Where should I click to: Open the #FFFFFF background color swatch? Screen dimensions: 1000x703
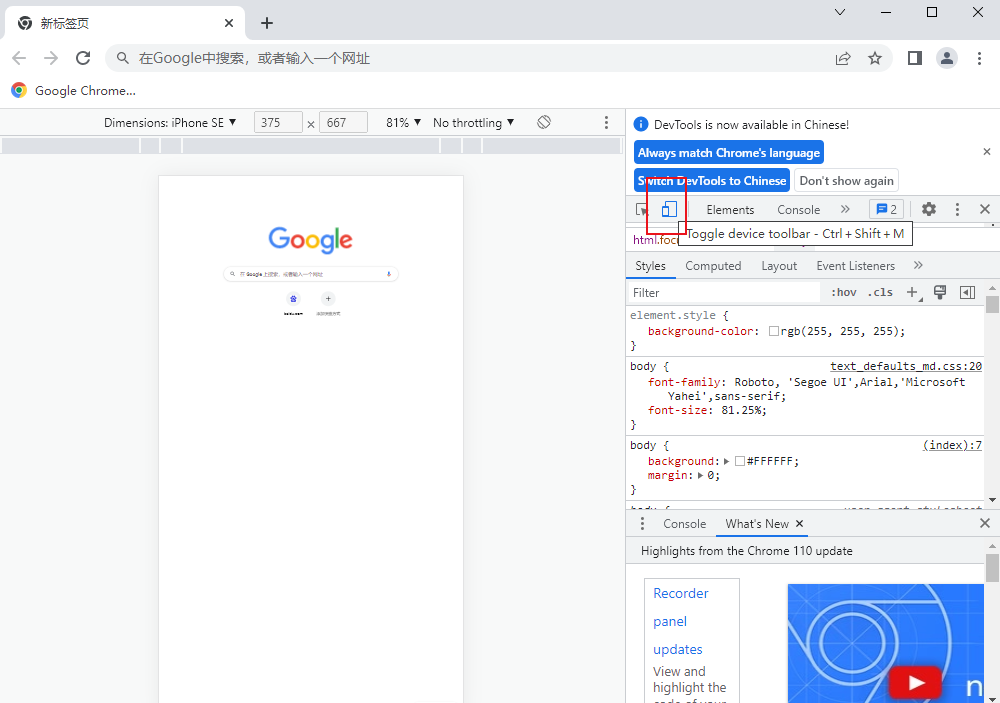coord(740,461)
